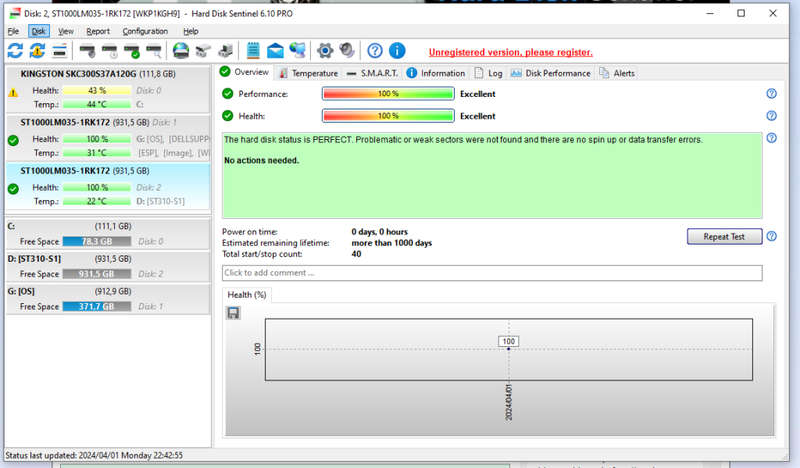Screen dimensions: 800x468
Task: Click the refresh icon with yellow warning triangle
Action: click(37, 51)
